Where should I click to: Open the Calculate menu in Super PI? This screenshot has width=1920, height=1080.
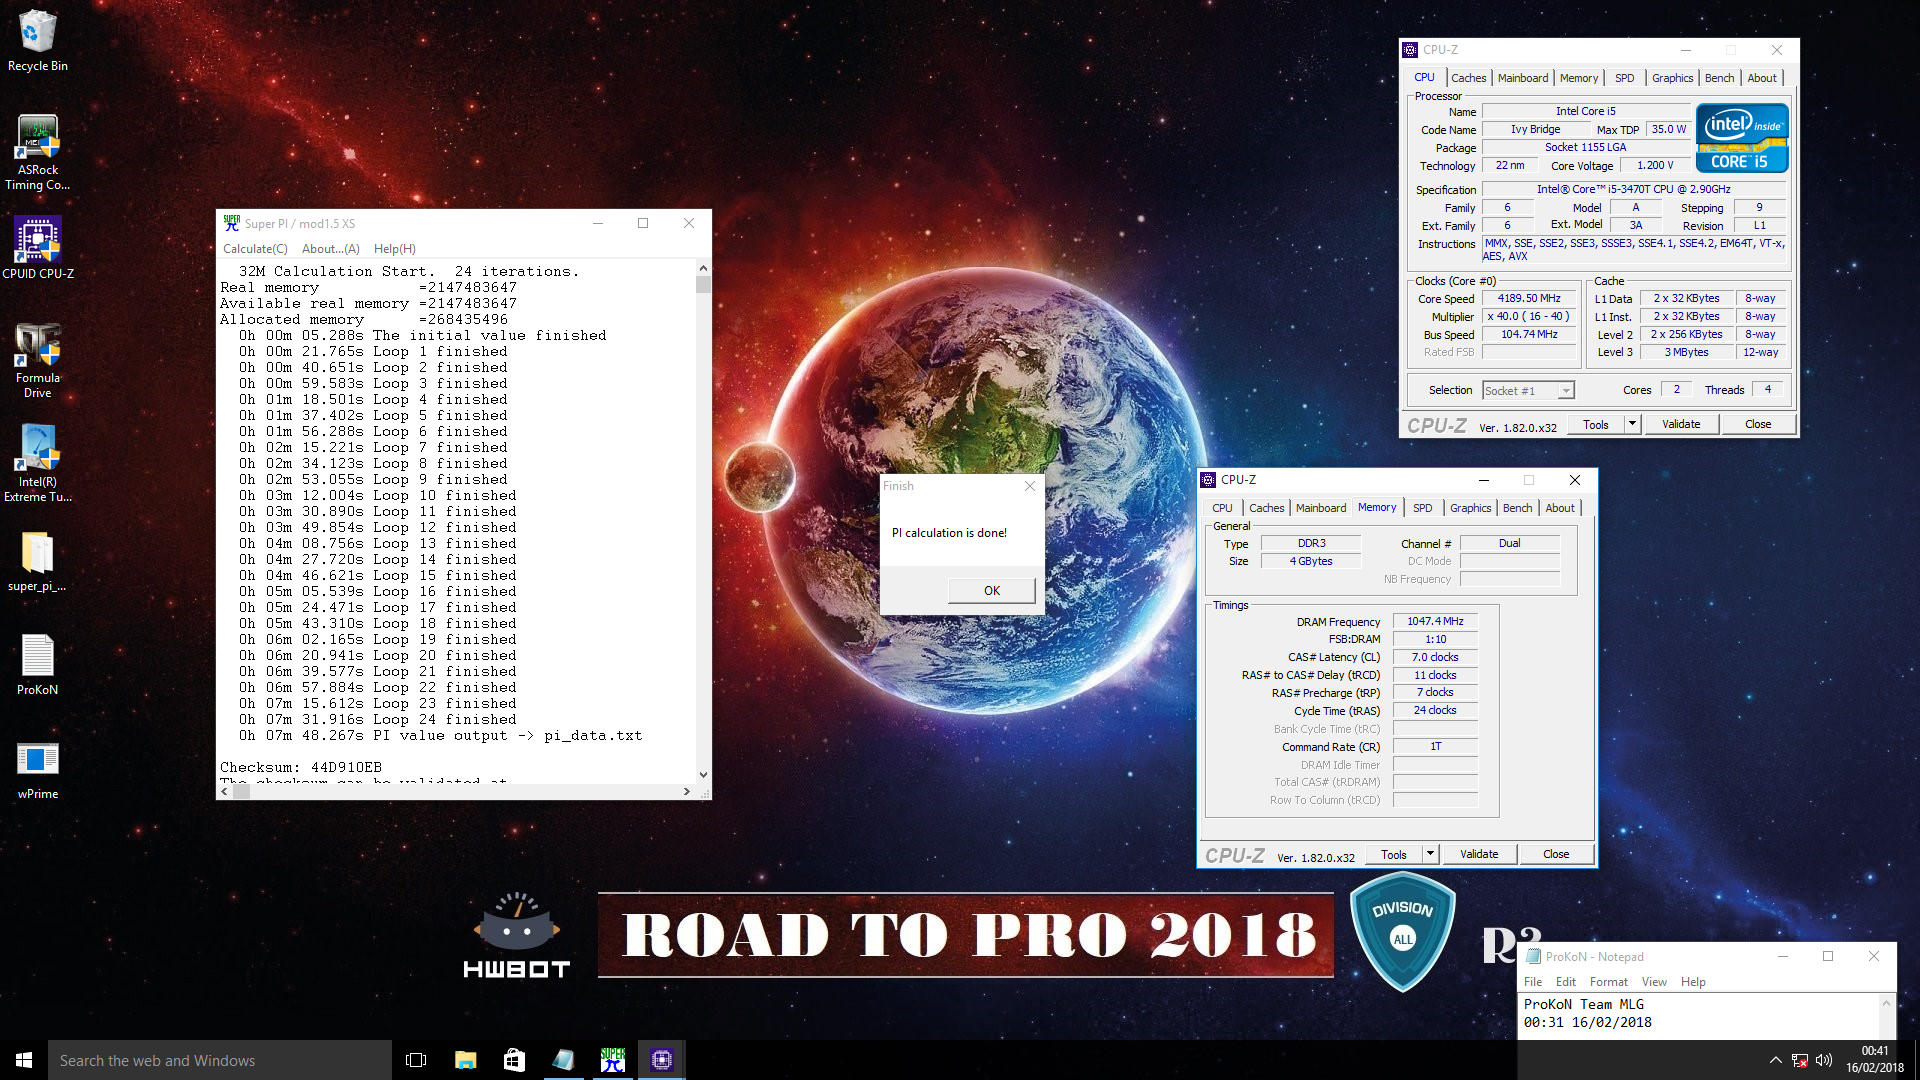tap(255, 249)
